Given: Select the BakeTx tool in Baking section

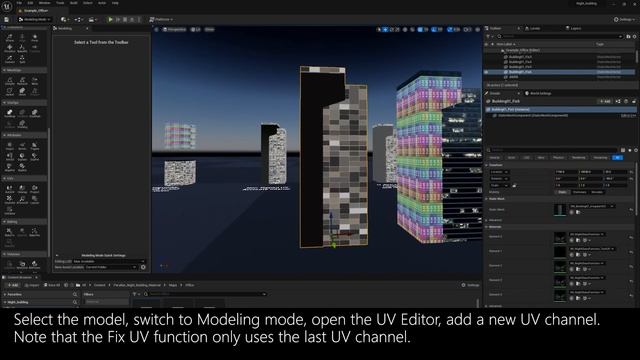Looking at the screenshot, I should (9, 232).
